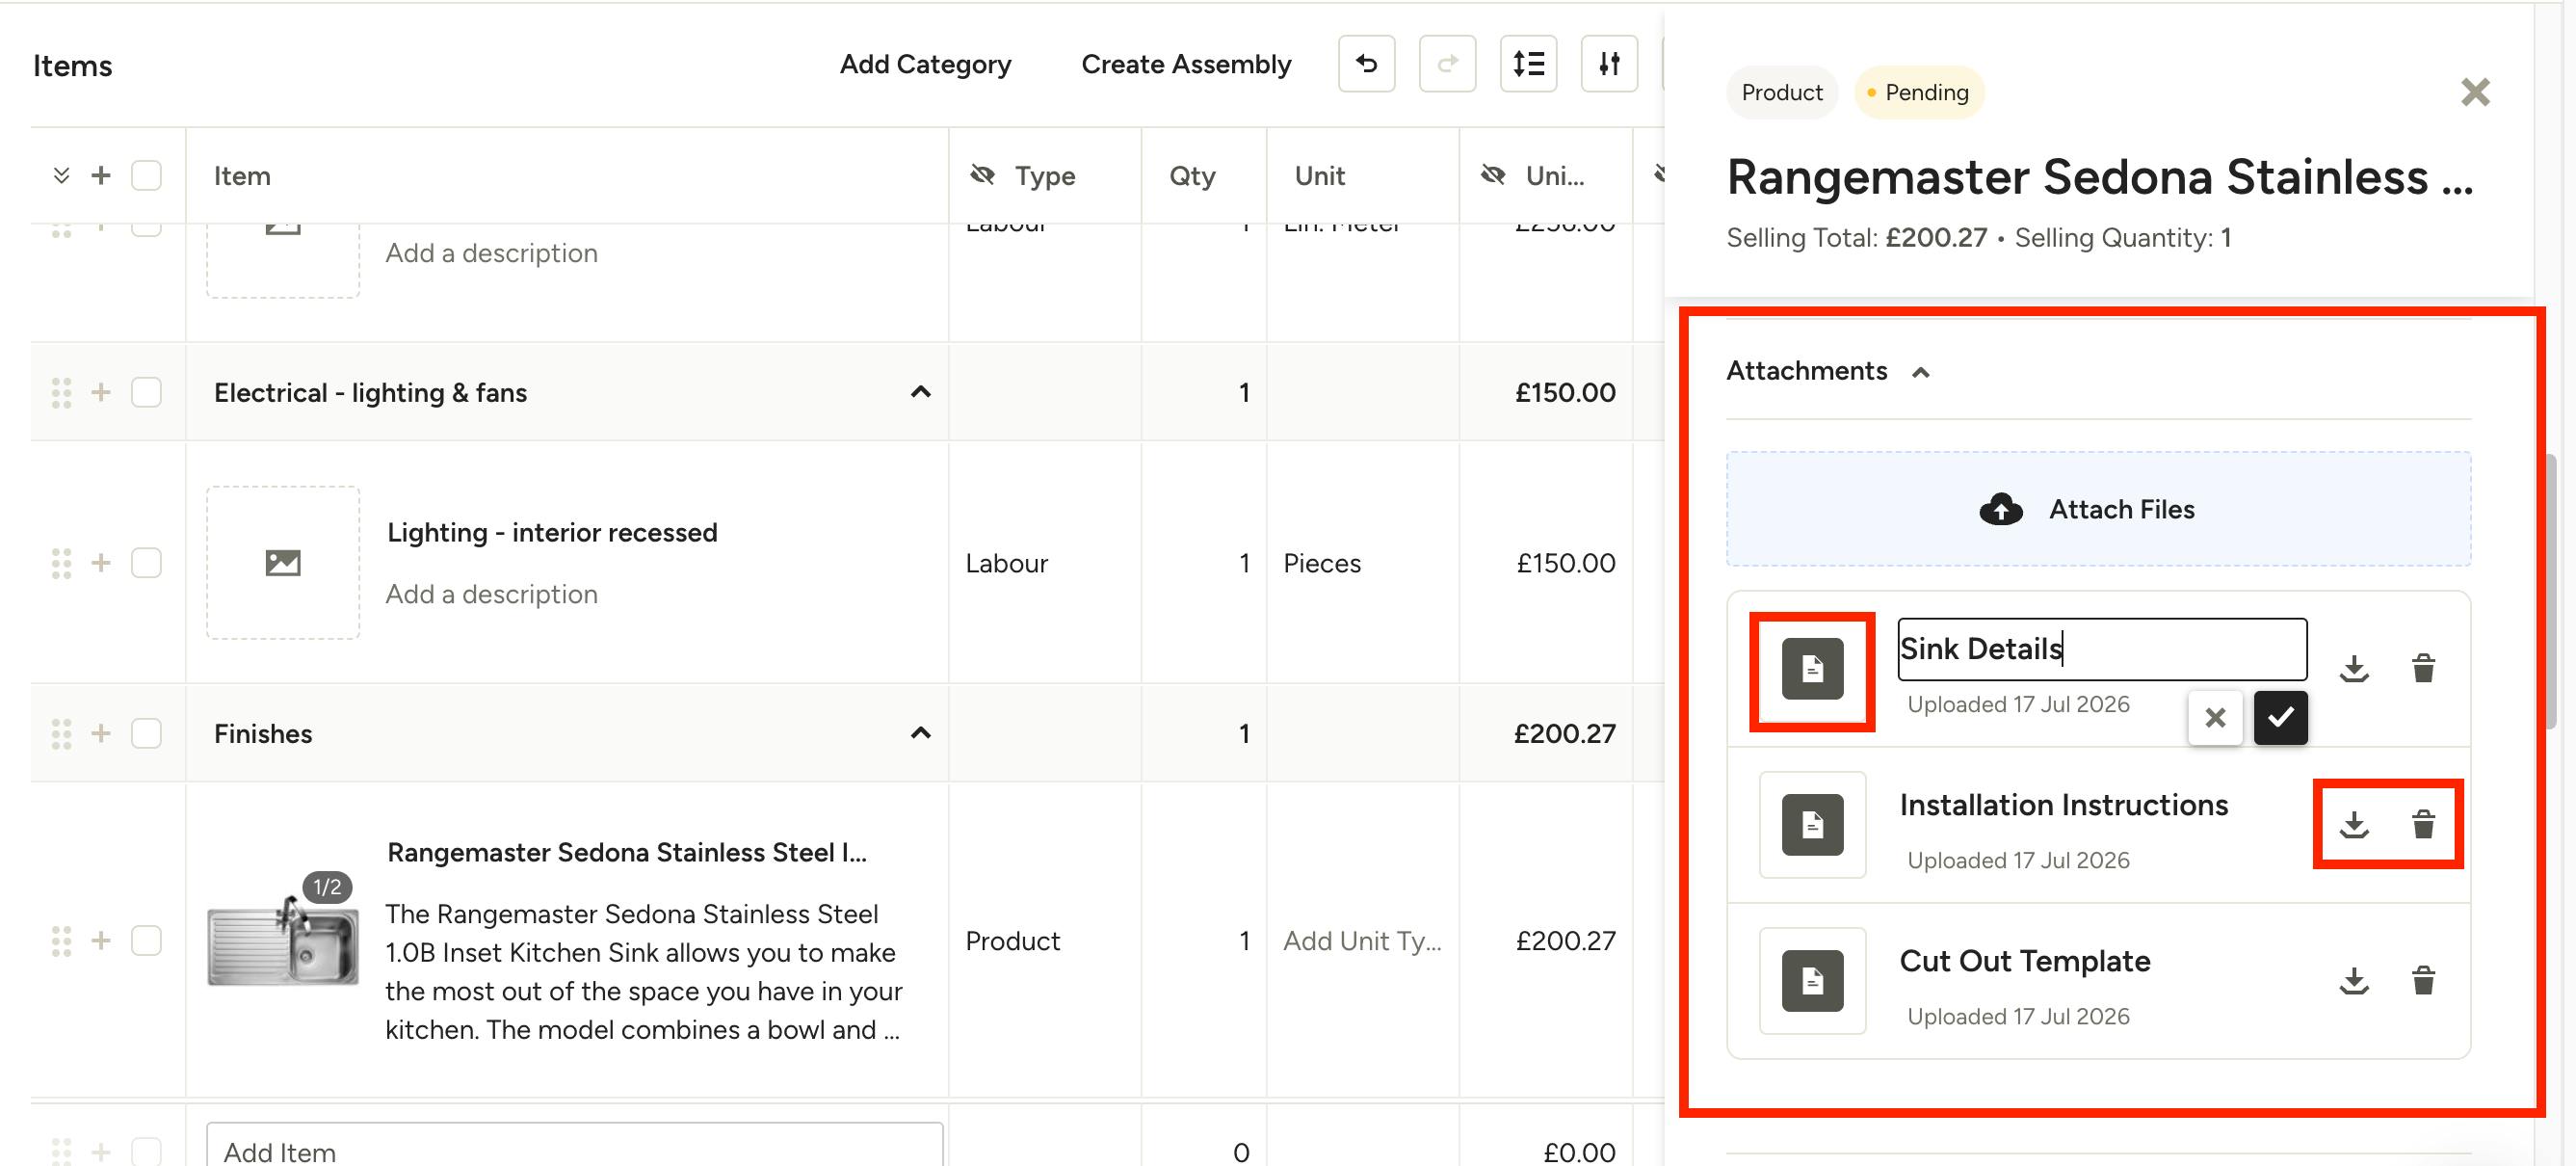Delete the Cut Out Template attachment

(2423, 980)
